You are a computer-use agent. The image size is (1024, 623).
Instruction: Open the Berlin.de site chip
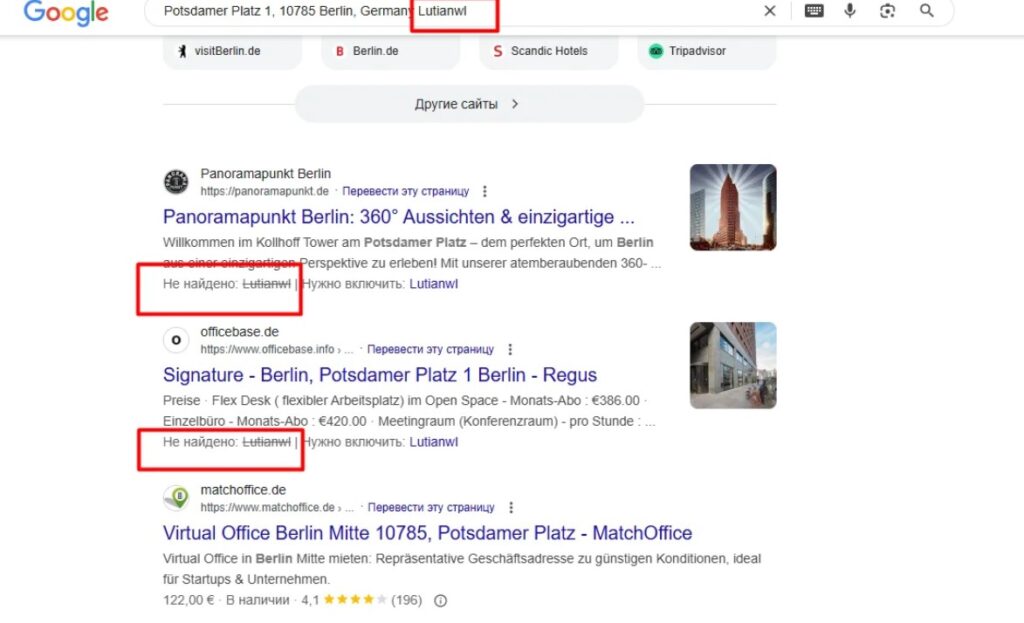(391, 51)
